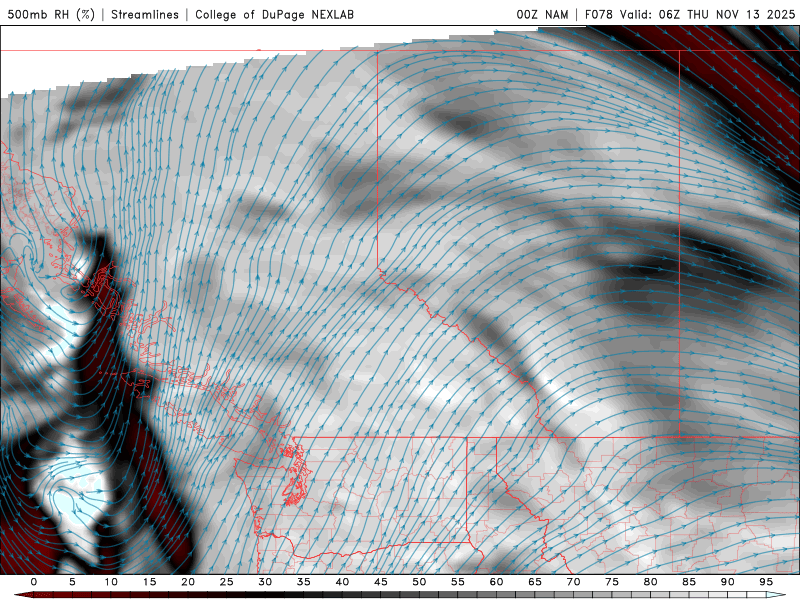Click the color scale label "20"
800x600 pixels.
[x=188, y=582]
